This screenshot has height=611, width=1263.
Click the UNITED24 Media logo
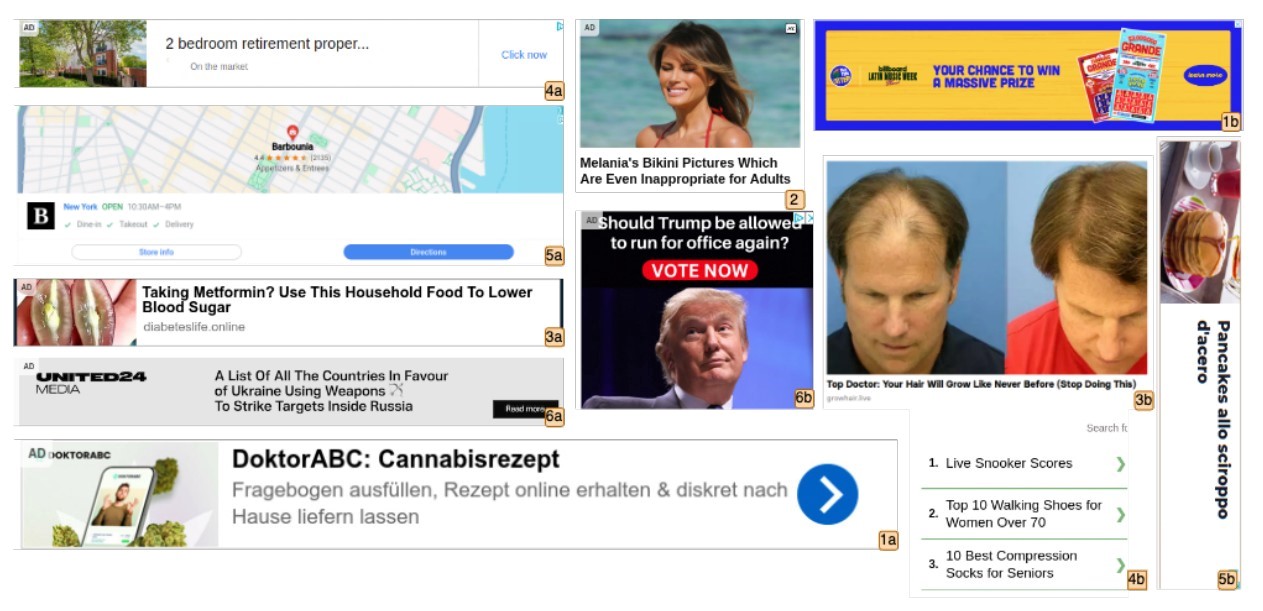[x=91, y=382]
